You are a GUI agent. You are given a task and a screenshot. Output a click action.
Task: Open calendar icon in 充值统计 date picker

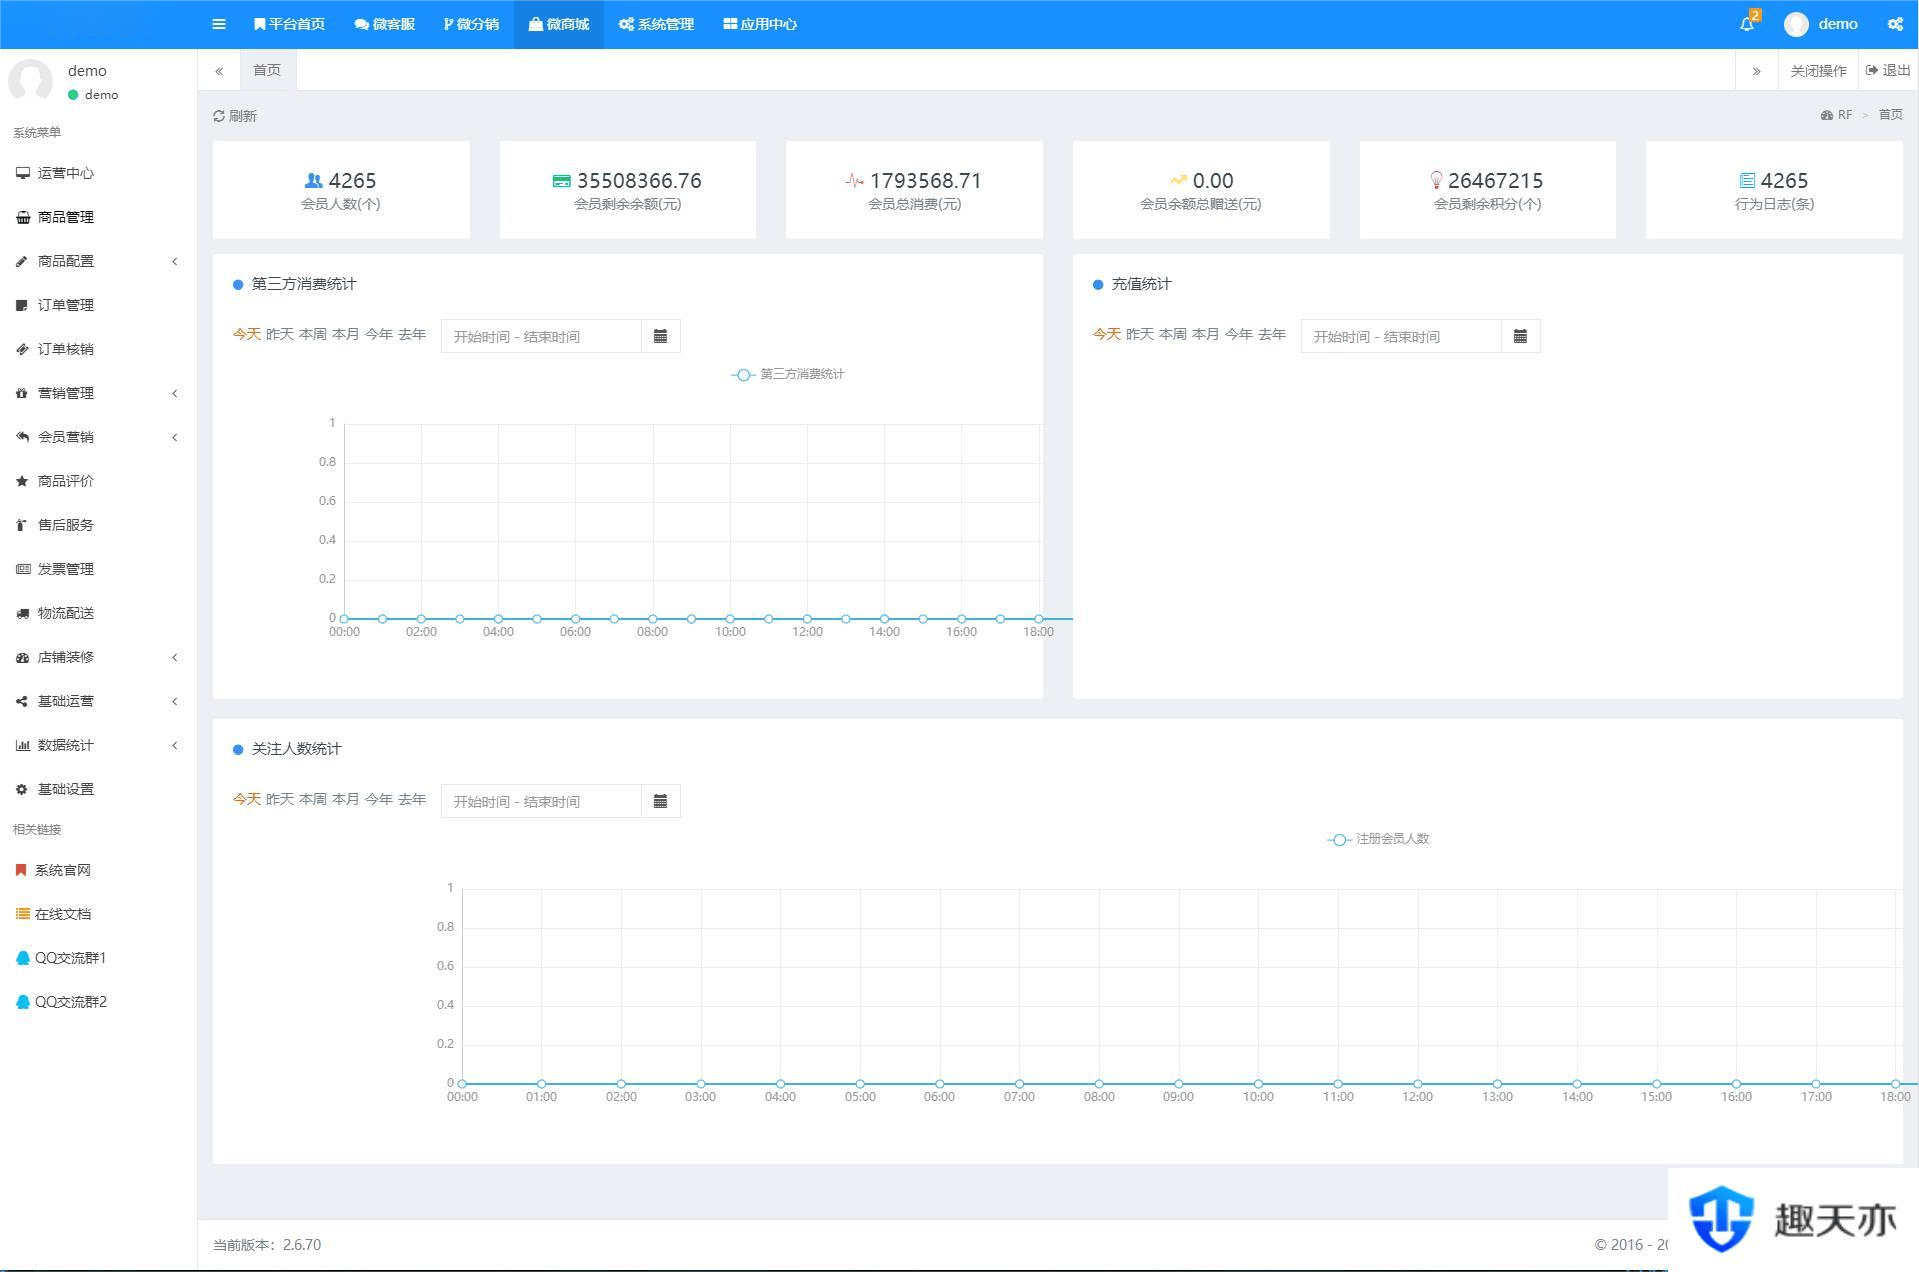click(x=1520, y=336)
